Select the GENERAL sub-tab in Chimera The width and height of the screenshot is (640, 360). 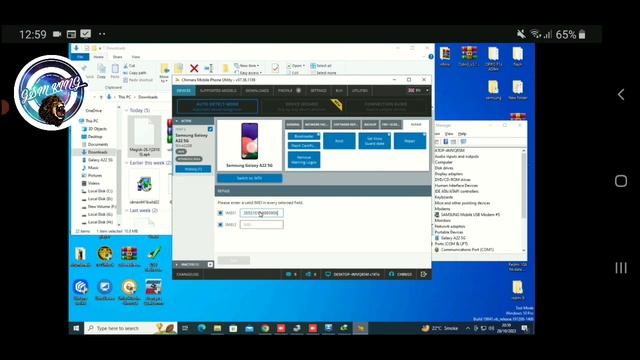coord(293,124)
